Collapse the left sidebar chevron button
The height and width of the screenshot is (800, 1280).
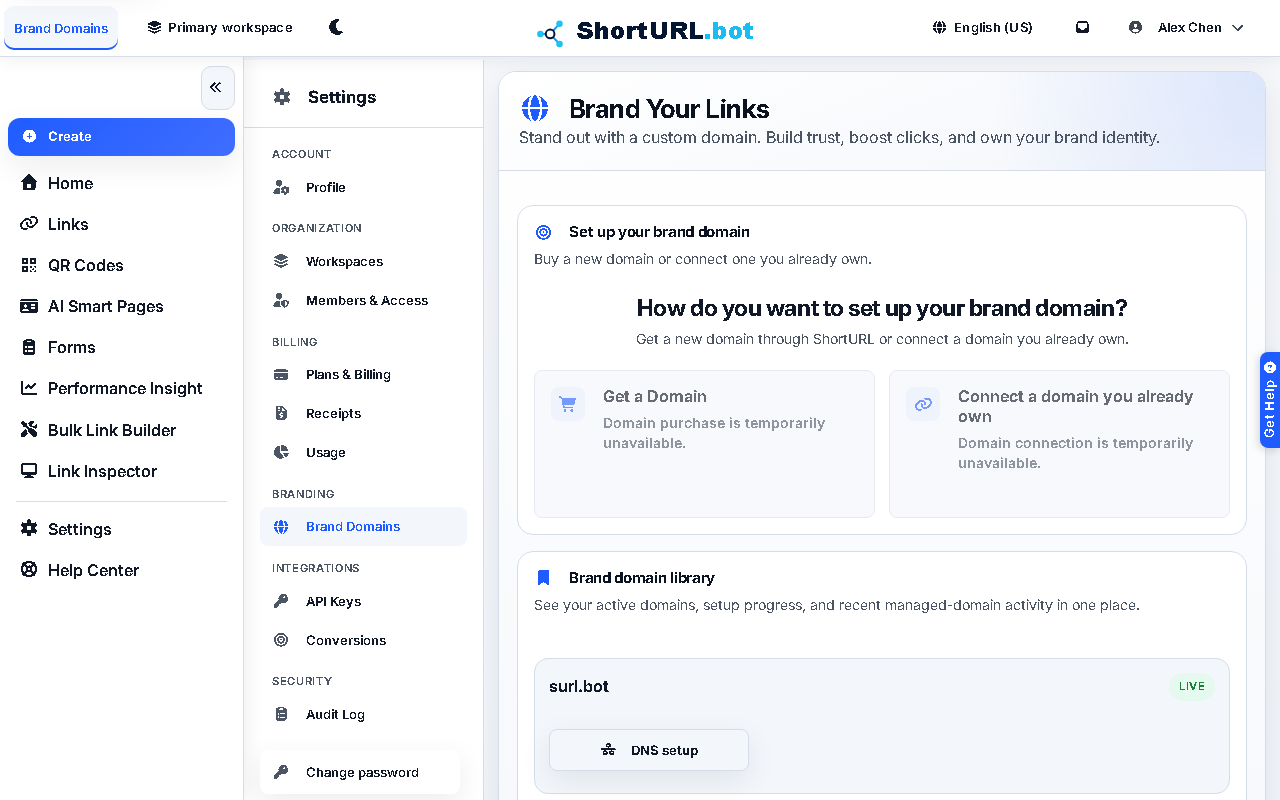coord(217,88)
